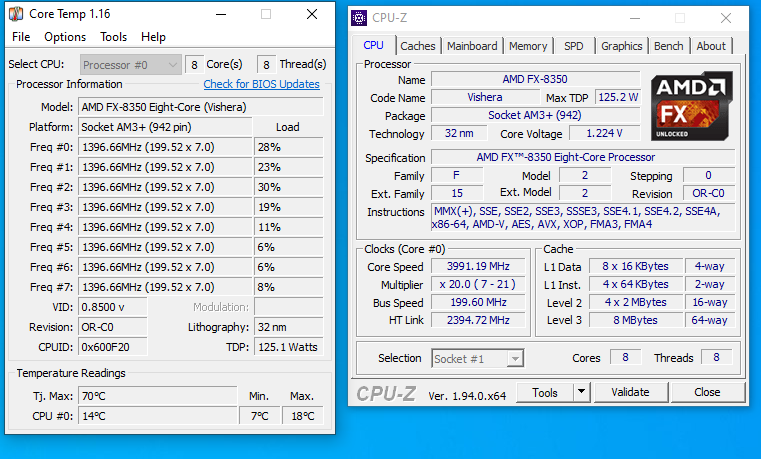The image size is (761, 459).
Task: Click the Name field AMD FX-8350 in CPU-Z
Action: coord(535,79)
